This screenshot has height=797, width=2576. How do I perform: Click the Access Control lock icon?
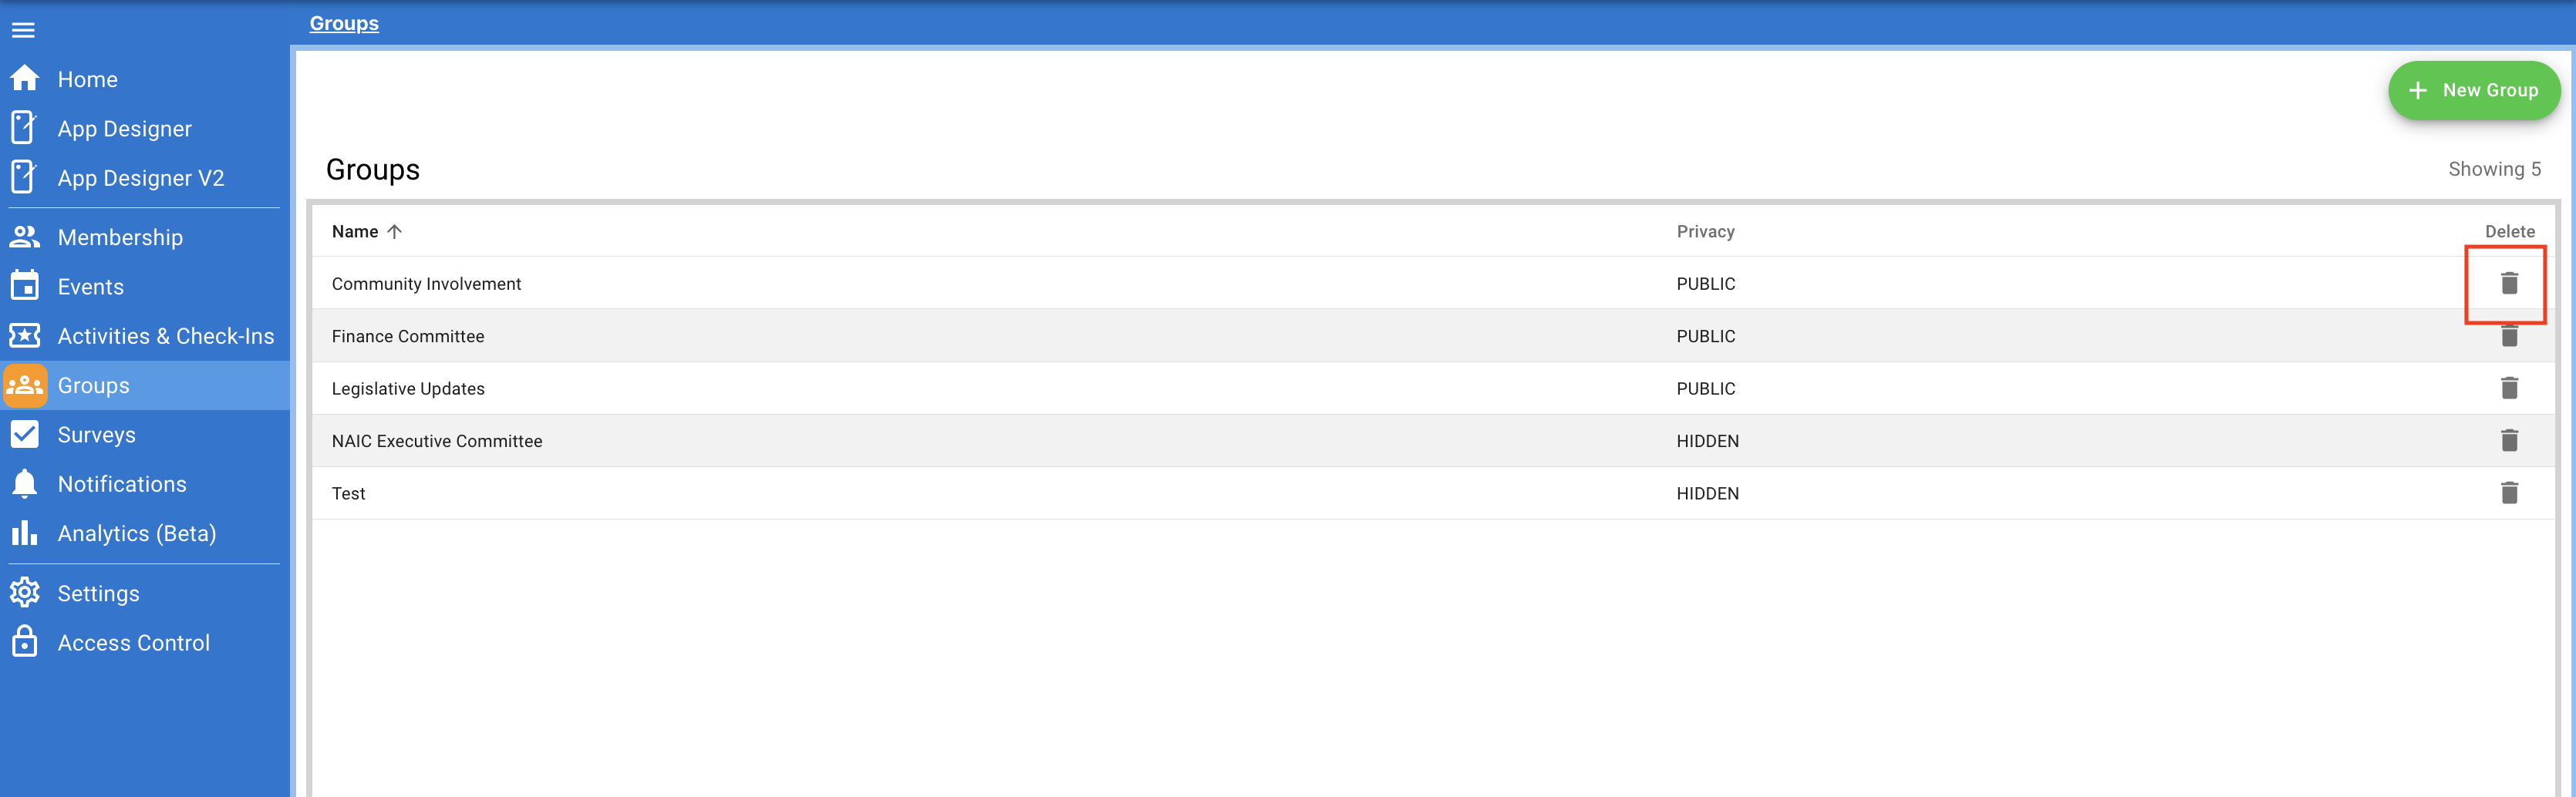point(25,642)
